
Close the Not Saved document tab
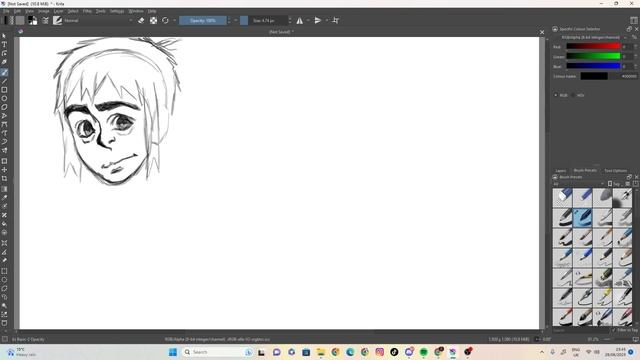(542, 32)
